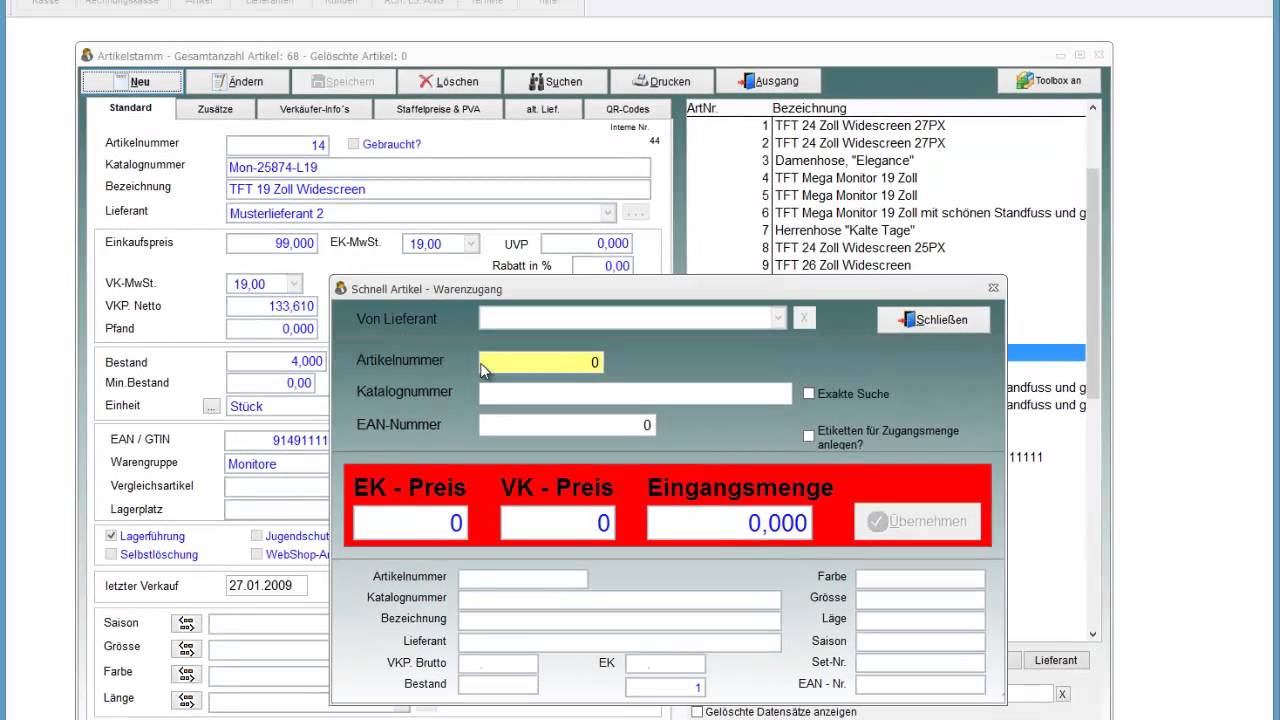Open the Staffelpreise & PVA tab
Image resolution: width=1280 pixels, height=720 pixels.
(x=439, y=109)
